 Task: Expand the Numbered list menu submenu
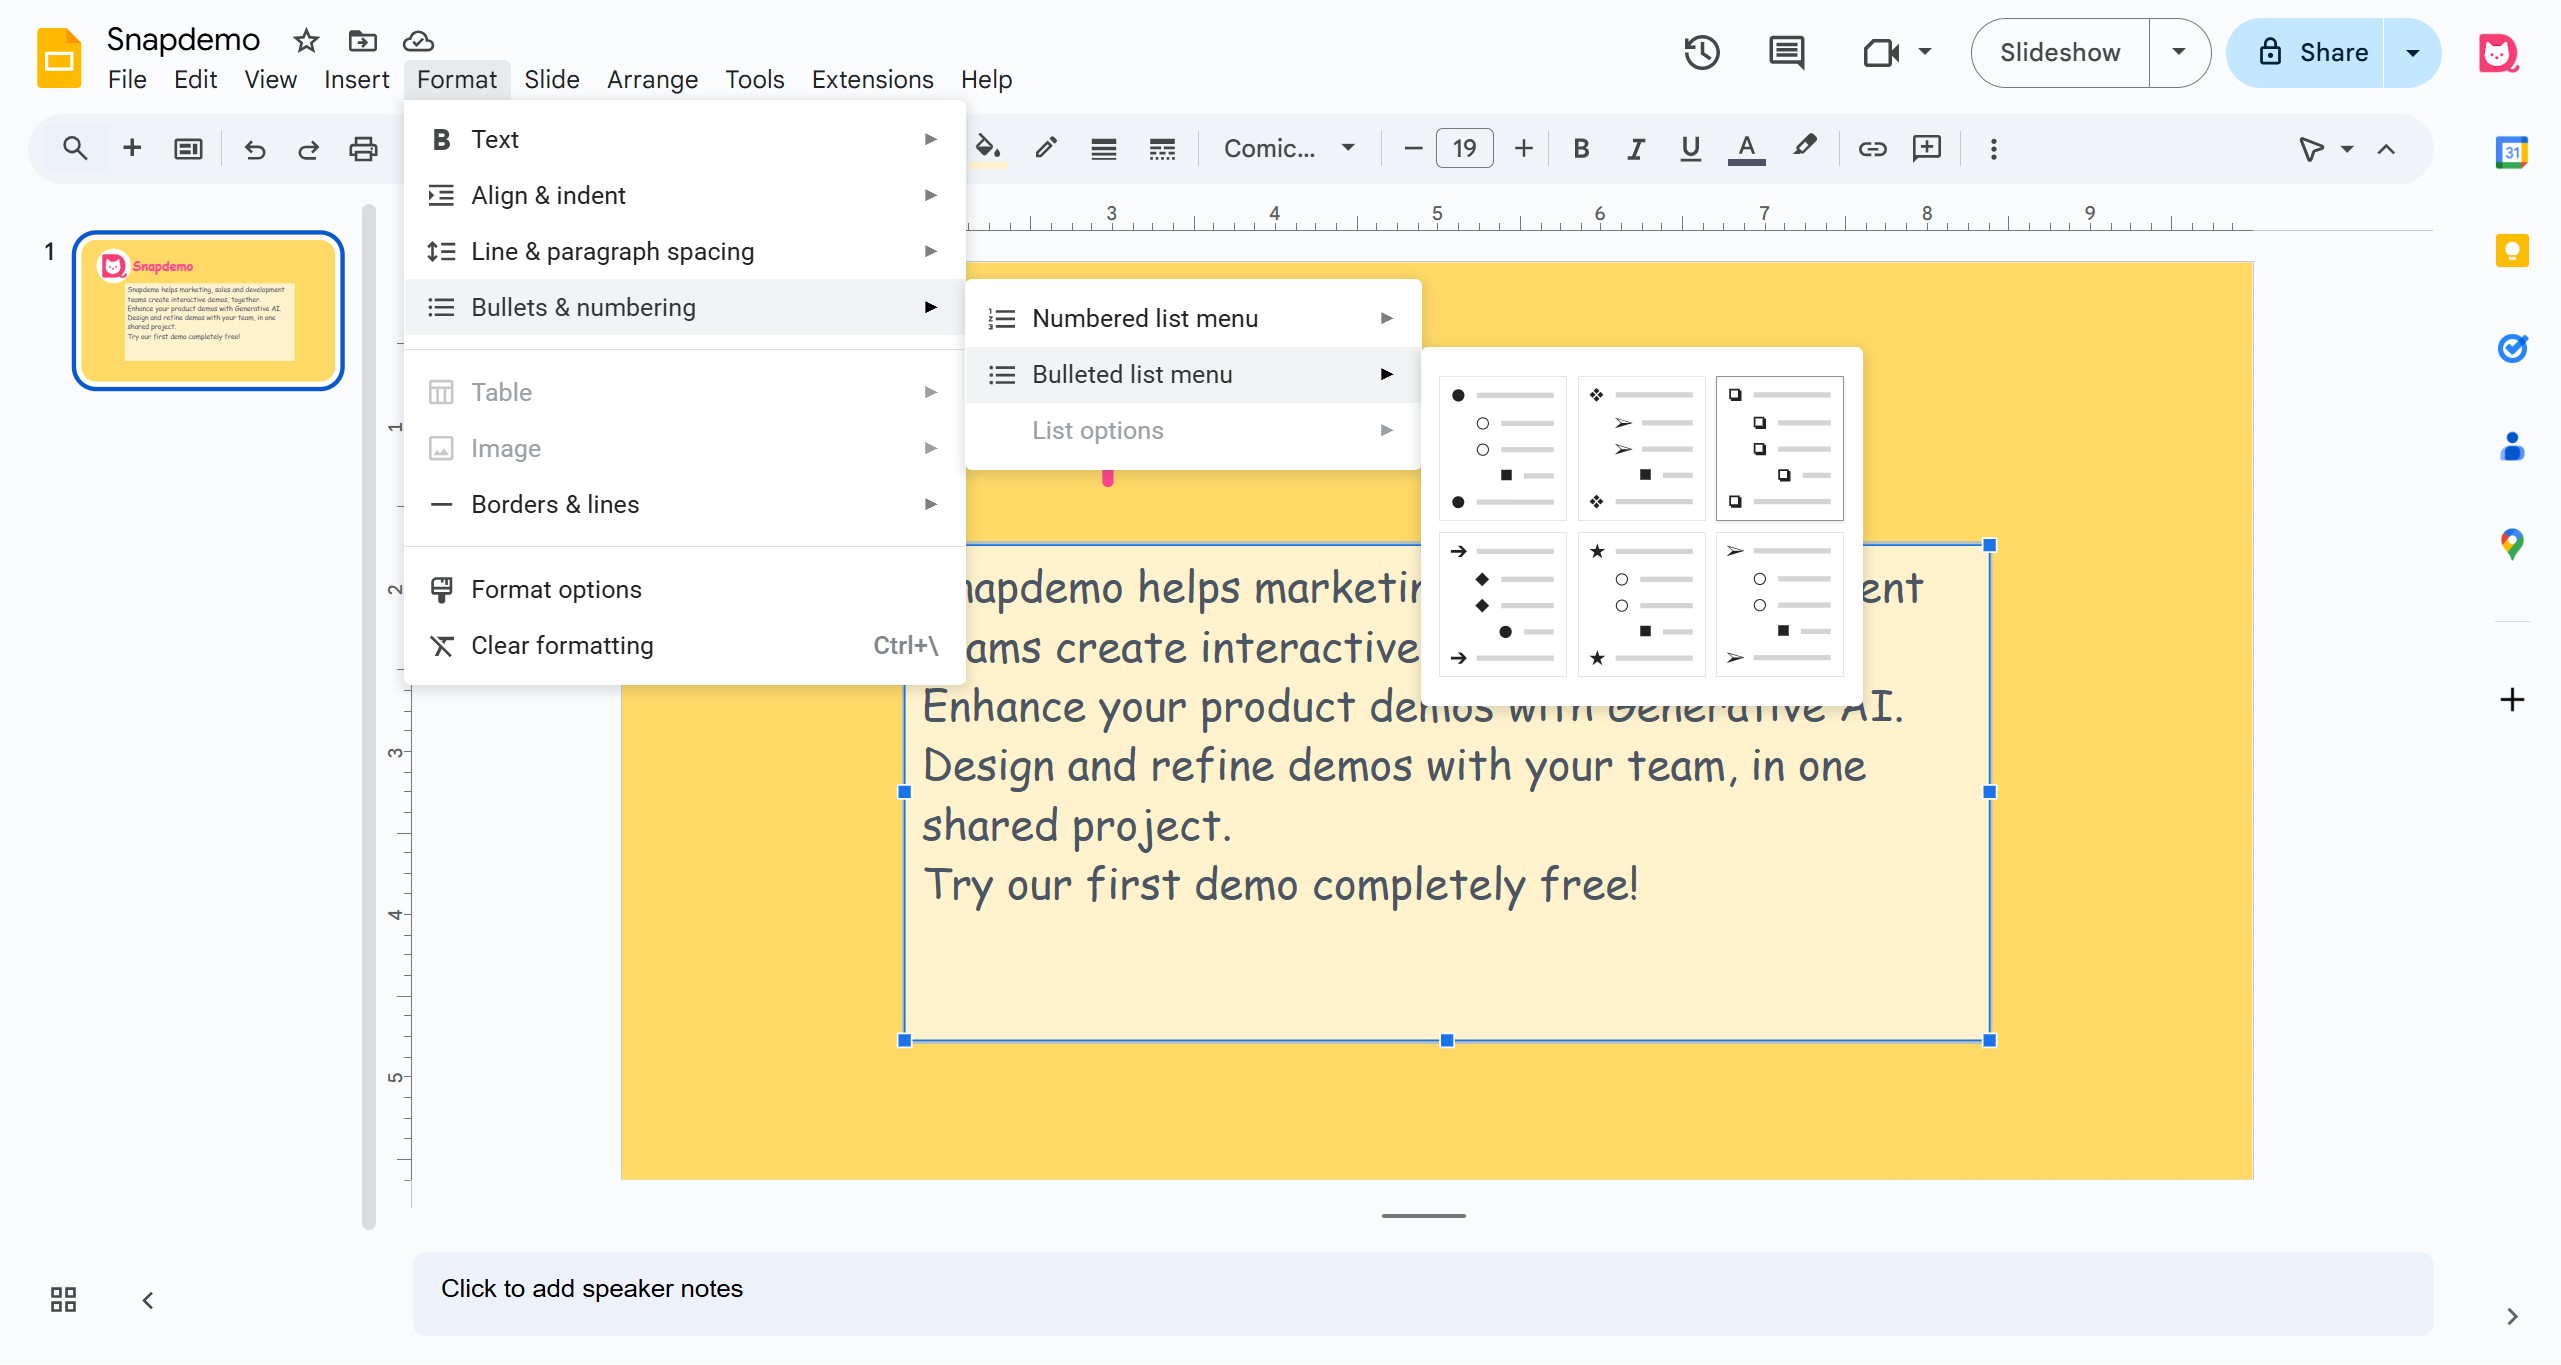pos(1193,318)
